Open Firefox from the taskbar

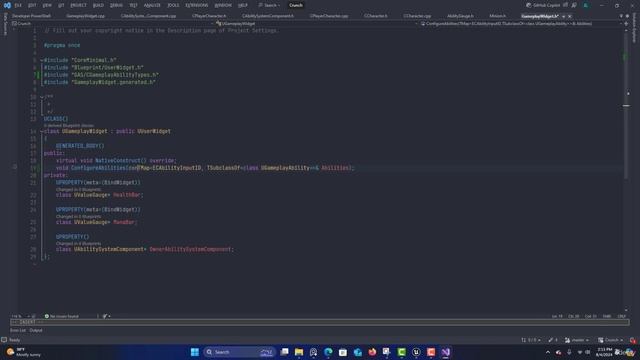[x=372, y=352]
